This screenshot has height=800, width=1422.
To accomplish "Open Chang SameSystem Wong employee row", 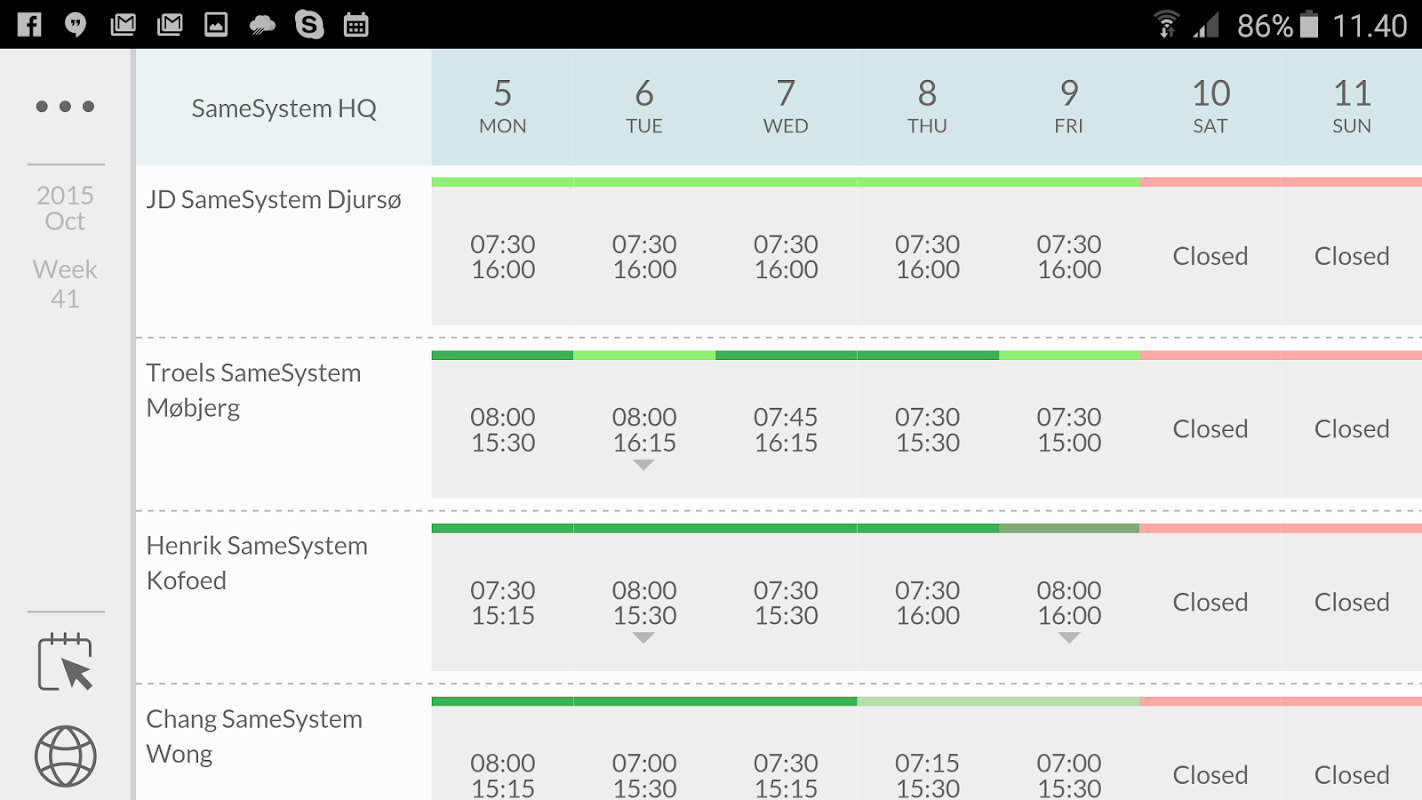I will coord(254,736).
